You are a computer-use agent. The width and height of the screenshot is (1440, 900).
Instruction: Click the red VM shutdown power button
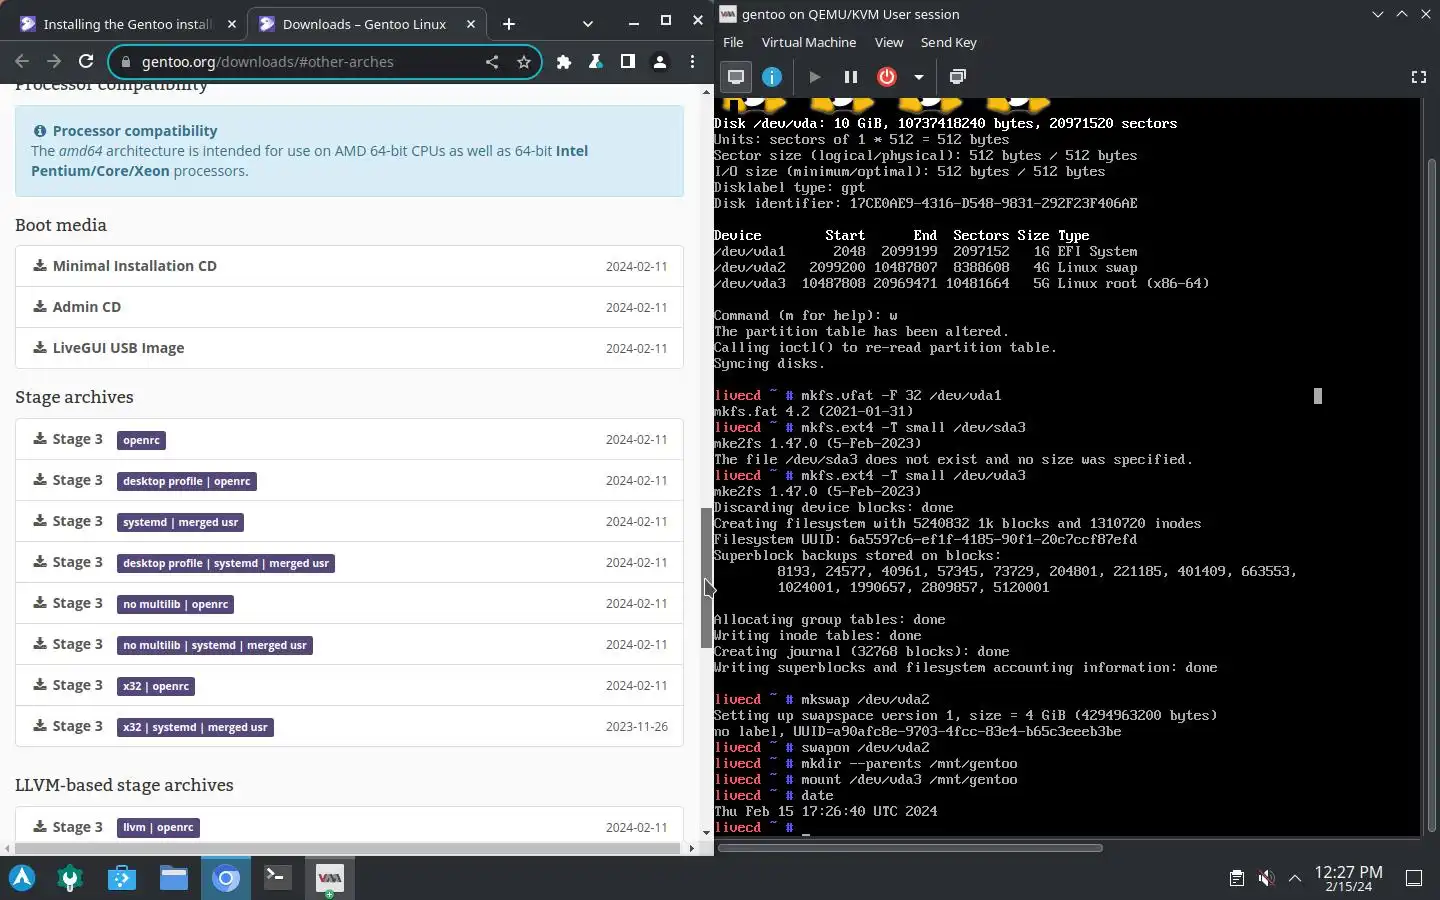pos(887,77)
